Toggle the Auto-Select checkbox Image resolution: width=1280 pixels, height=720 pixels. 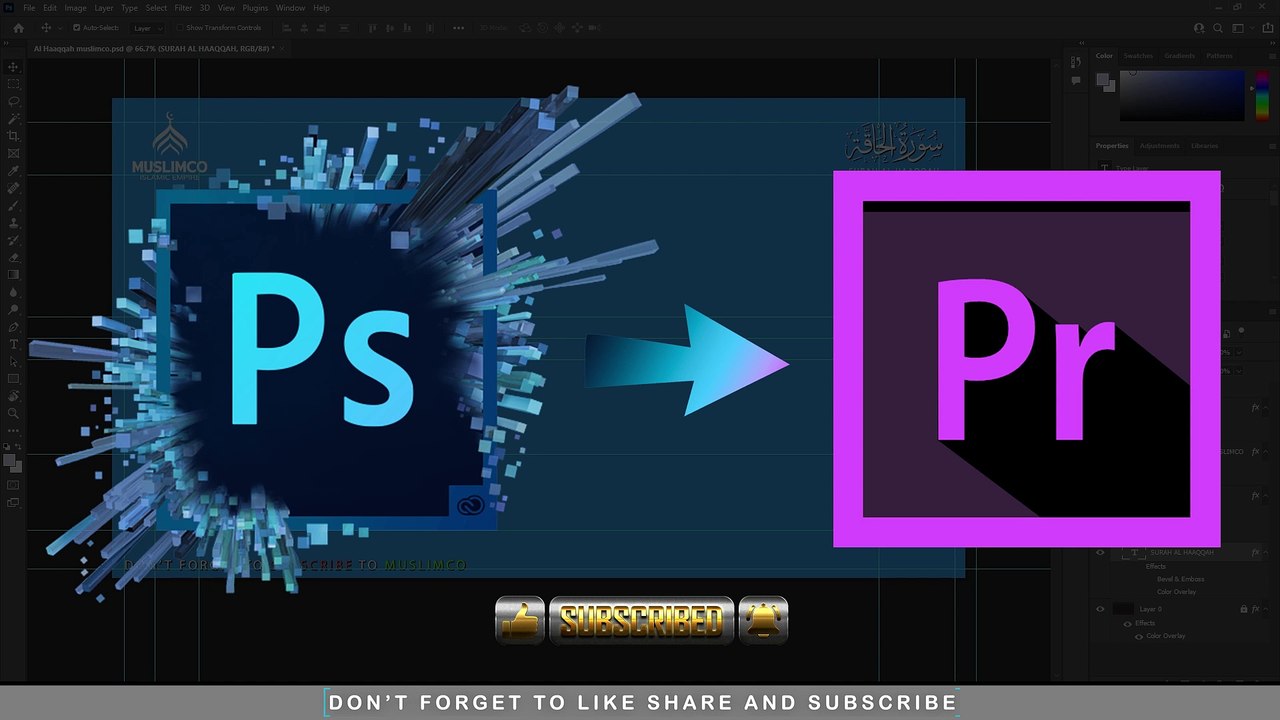coord(76,28)
